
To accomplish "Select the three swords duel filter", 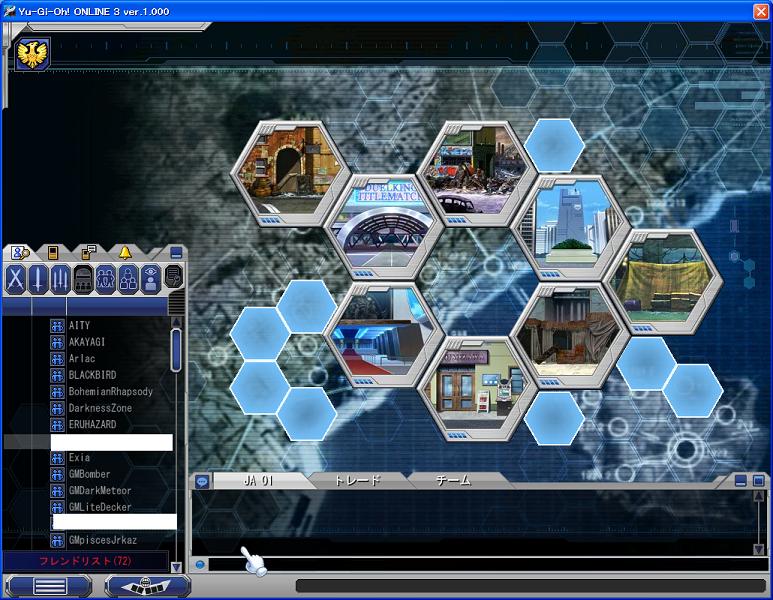I will pyautogui.click(x=60, y=280).
